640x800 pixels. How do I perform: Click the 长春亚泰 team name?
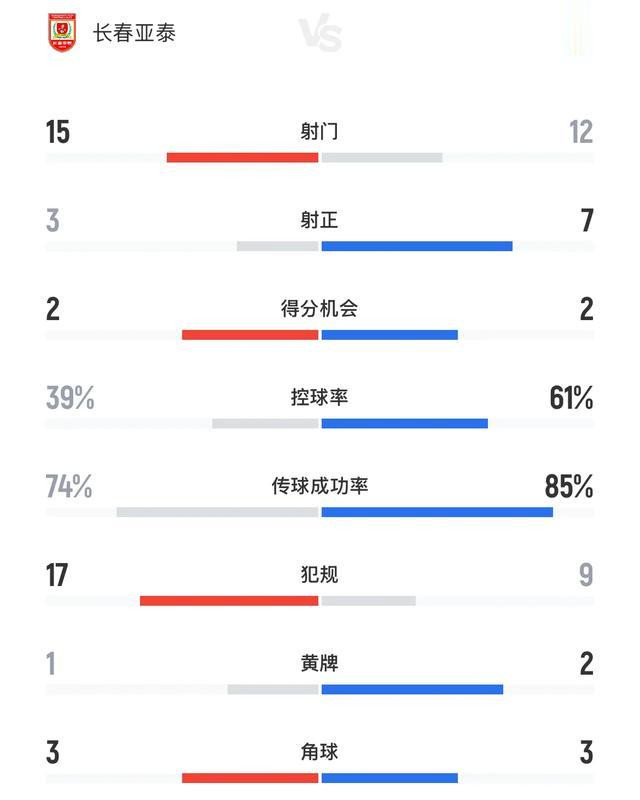(x=134, y=34)
